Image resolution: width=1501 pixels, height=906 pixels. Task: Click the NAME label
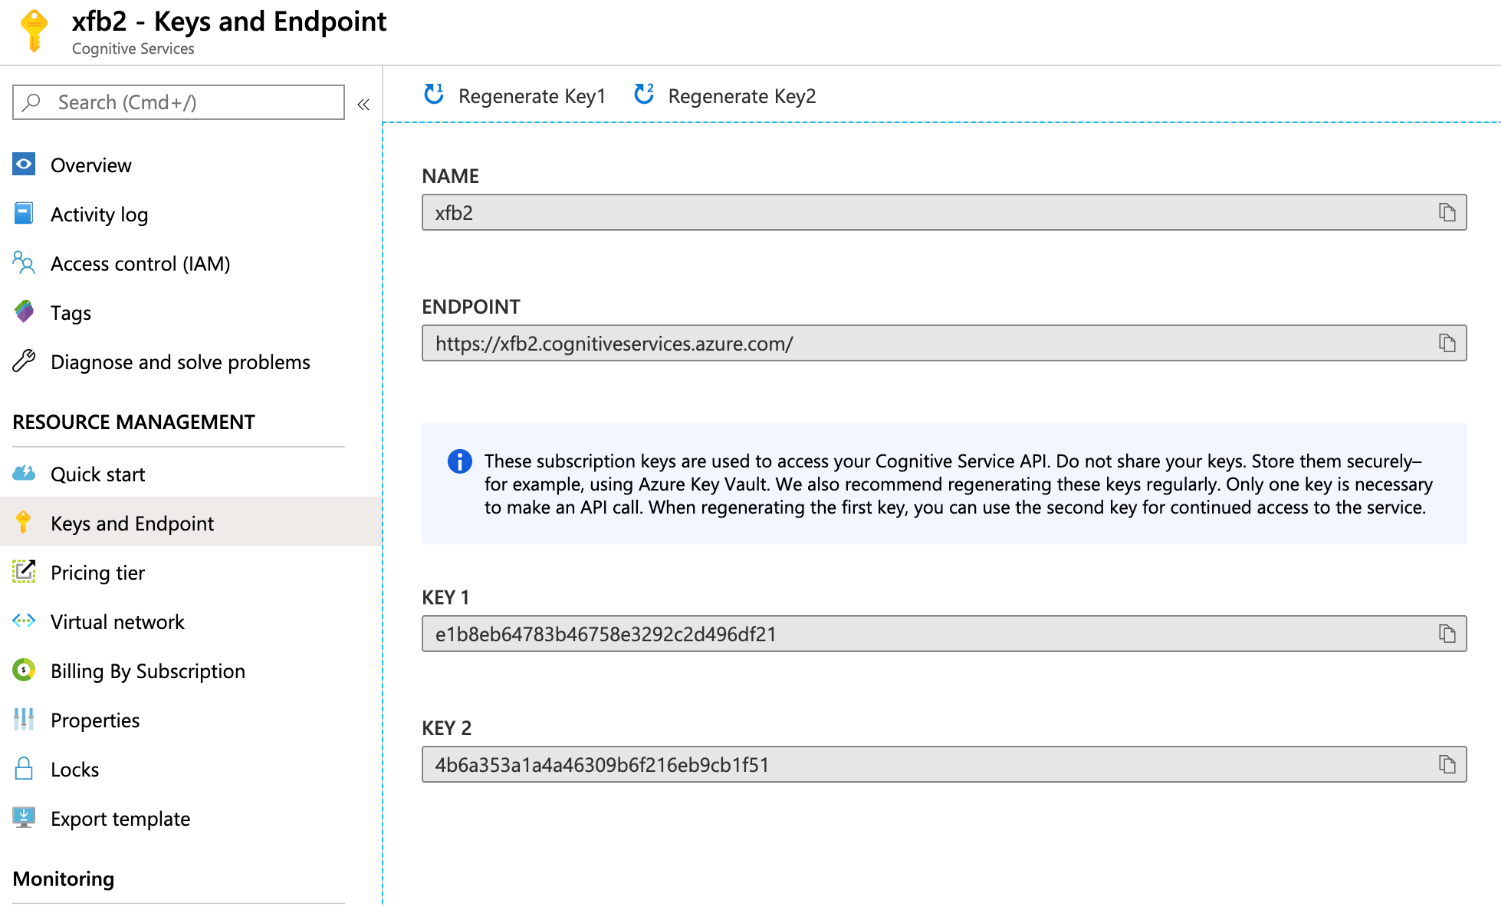[x=450, y=176]
